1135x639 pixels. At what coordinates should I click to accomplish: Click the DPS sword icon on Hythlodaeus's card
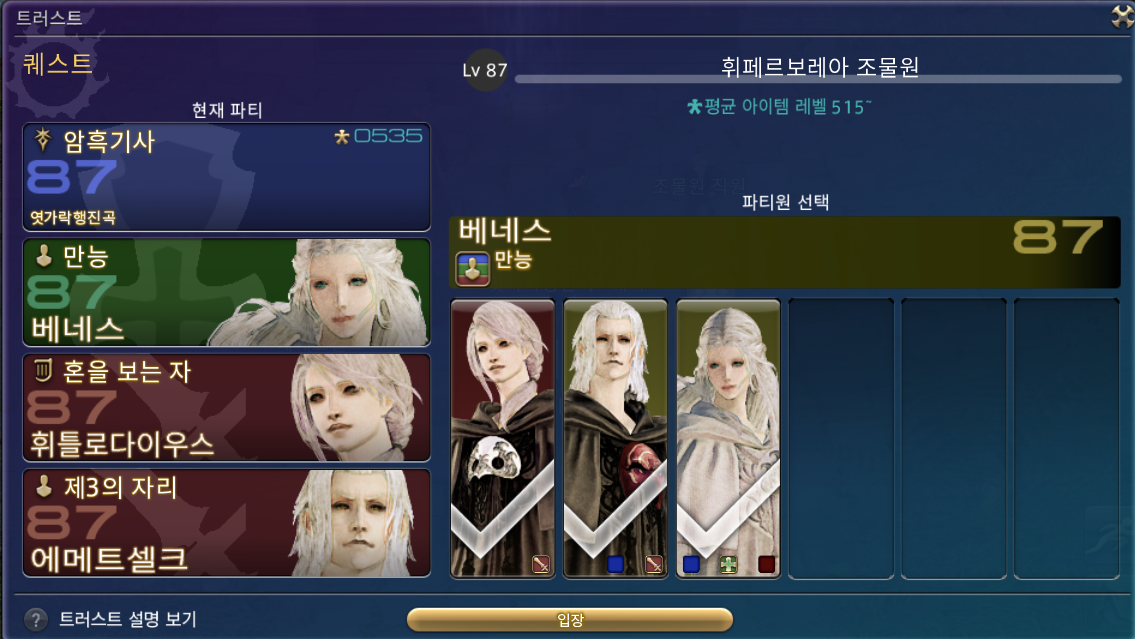point(541,564)
